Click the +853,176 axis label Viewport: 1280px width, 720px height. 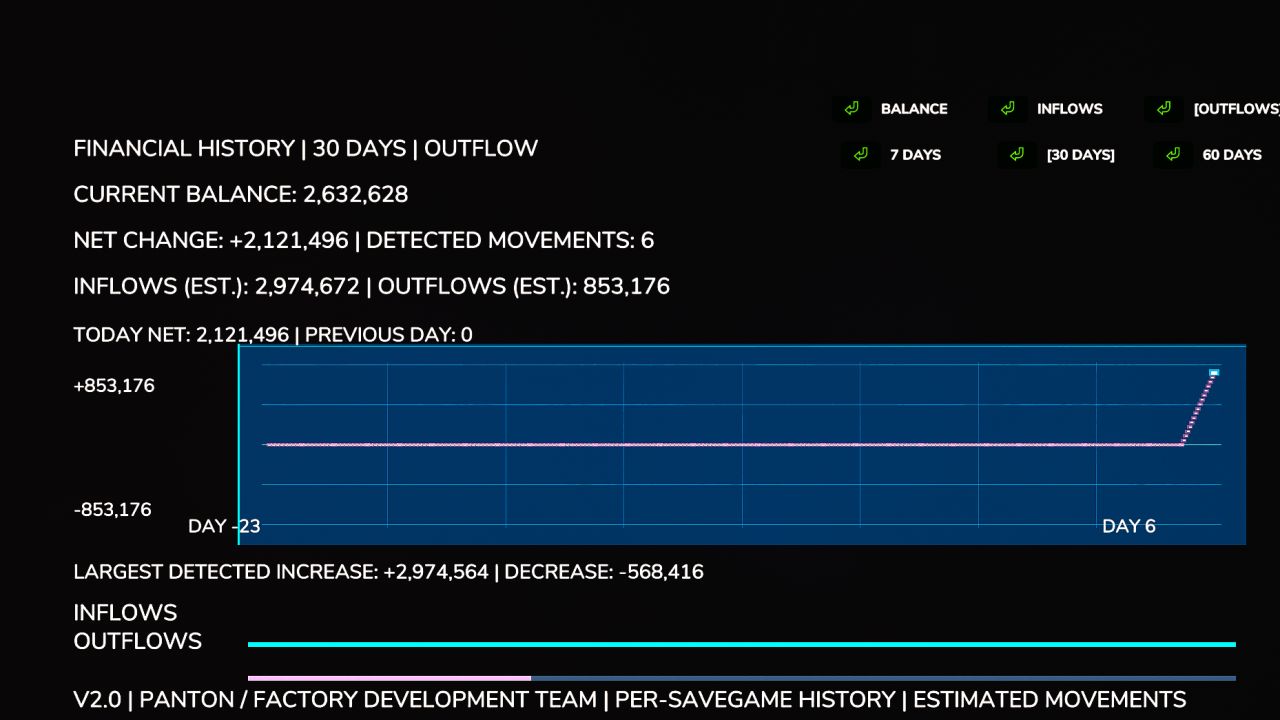tap(114, 386)
